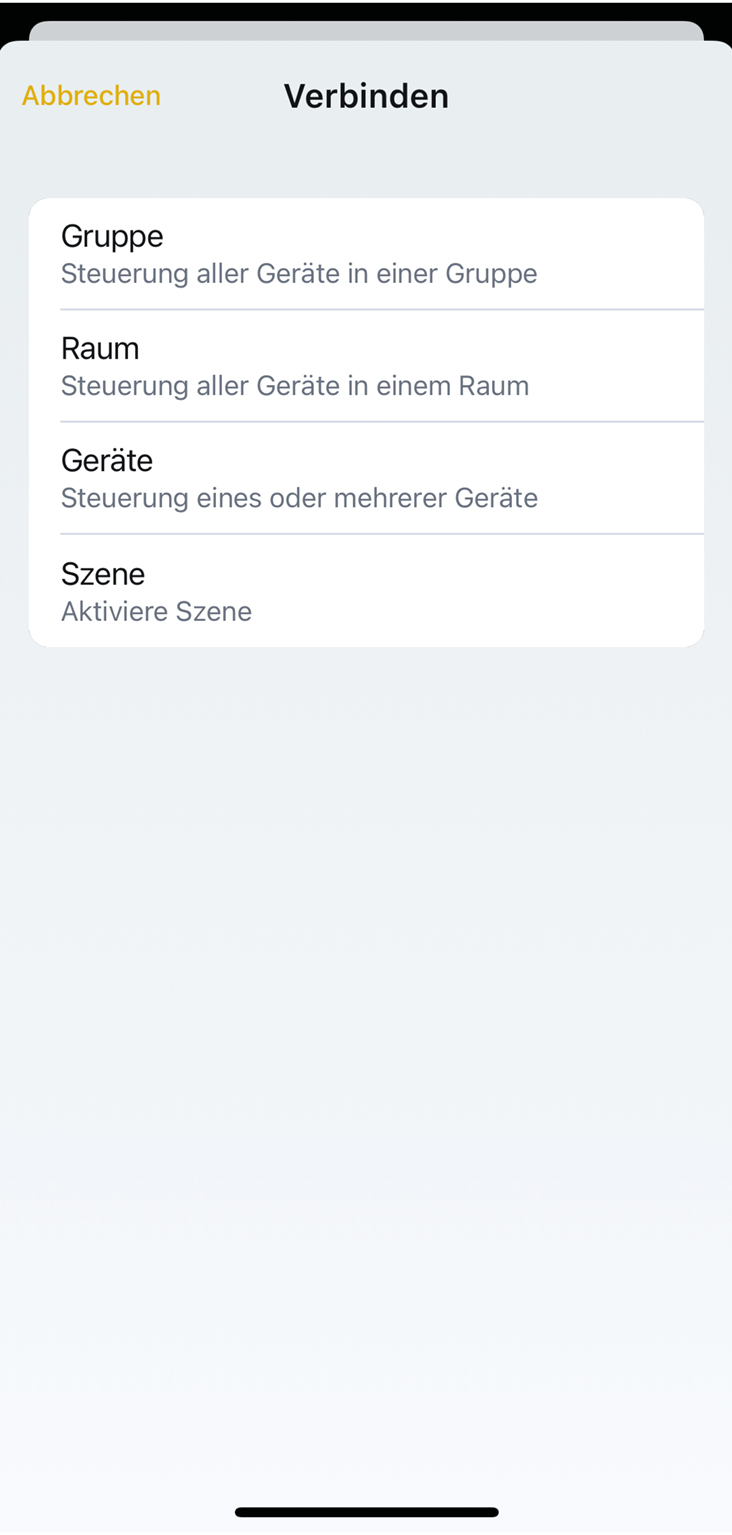Open the Geräte option
The image size is (732, 1535).
point(366,478)
